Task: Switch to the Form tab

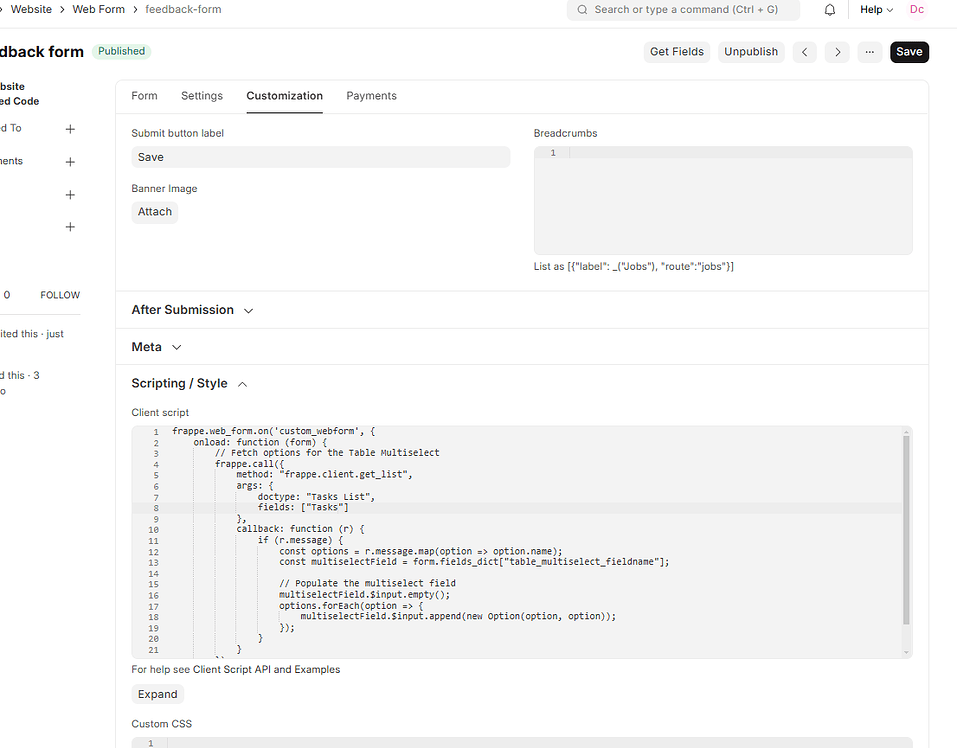Action: coord(144,96)
